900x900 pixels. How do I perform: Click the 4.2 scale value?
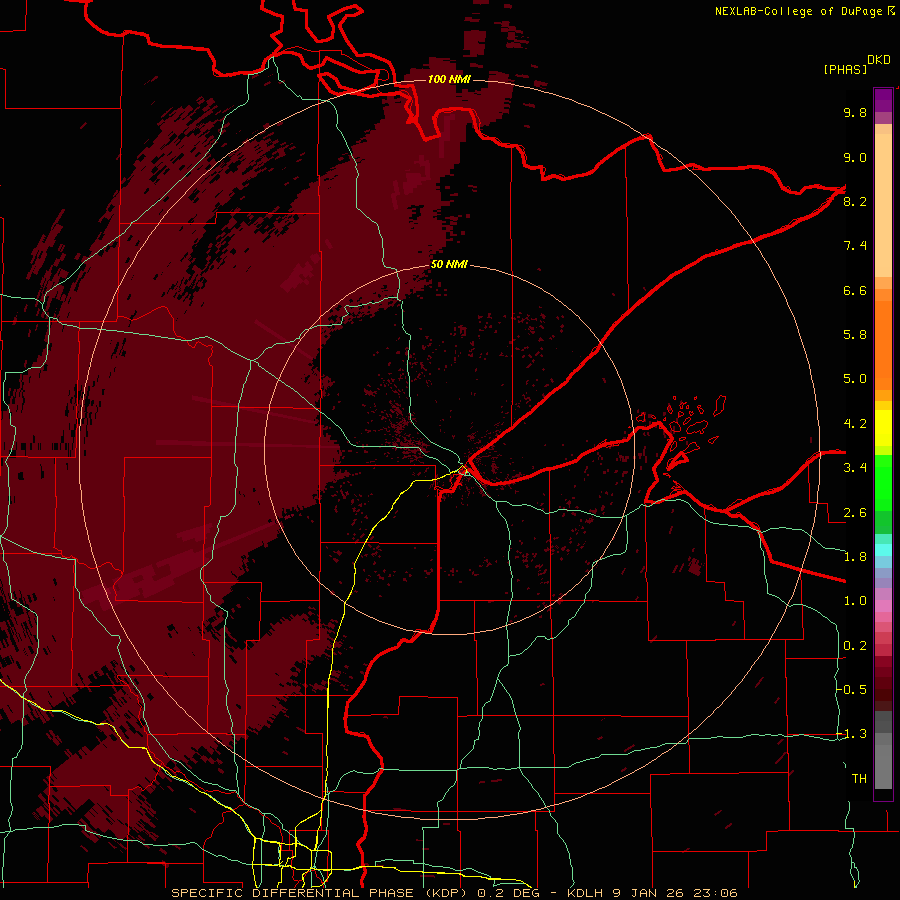point(855,424)
